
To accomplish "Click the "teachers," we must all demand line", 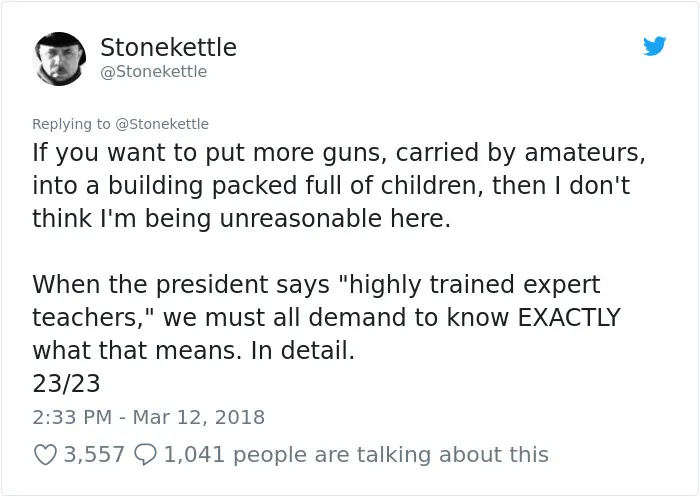I will click(326, 317).
